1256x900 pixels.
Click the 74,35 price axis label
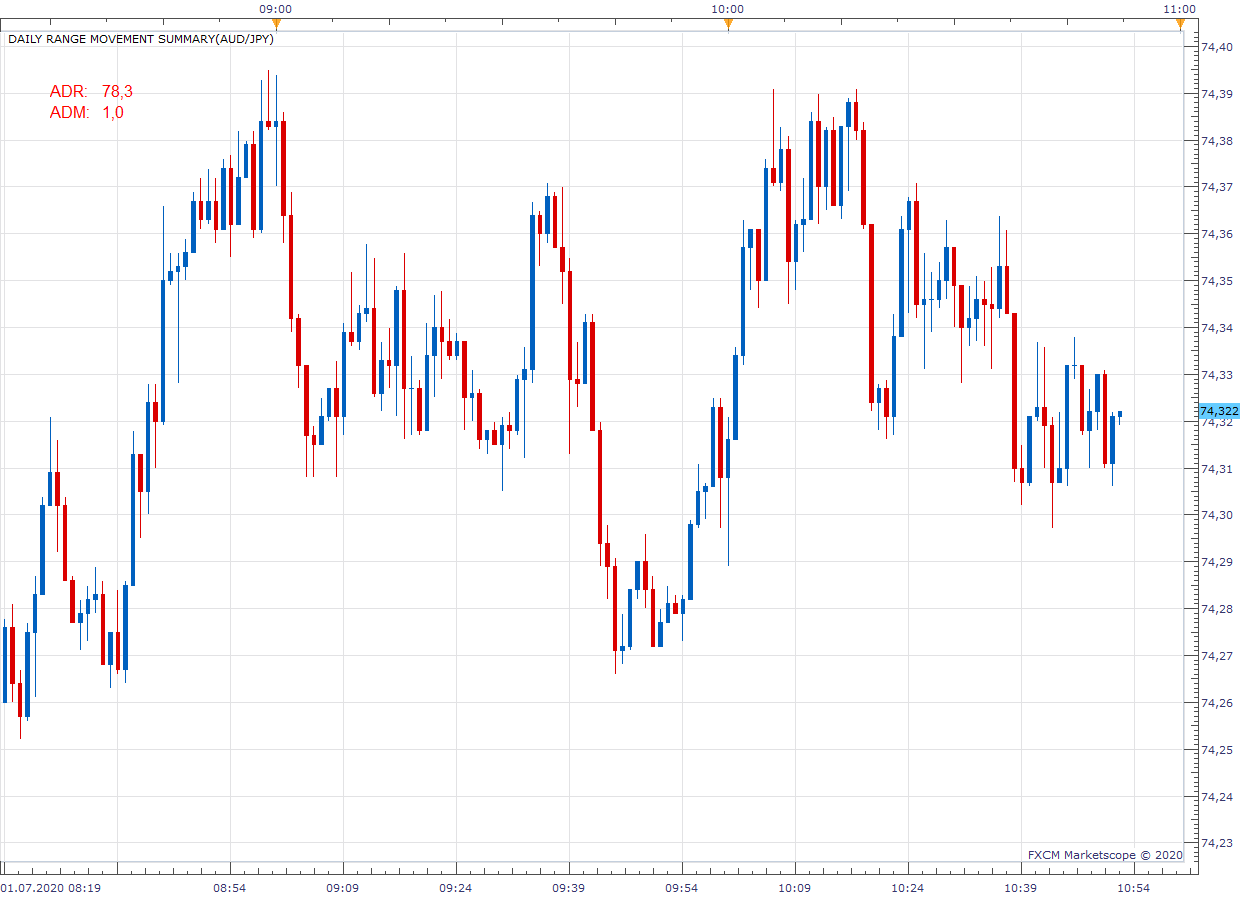(x=1216, y=281)
